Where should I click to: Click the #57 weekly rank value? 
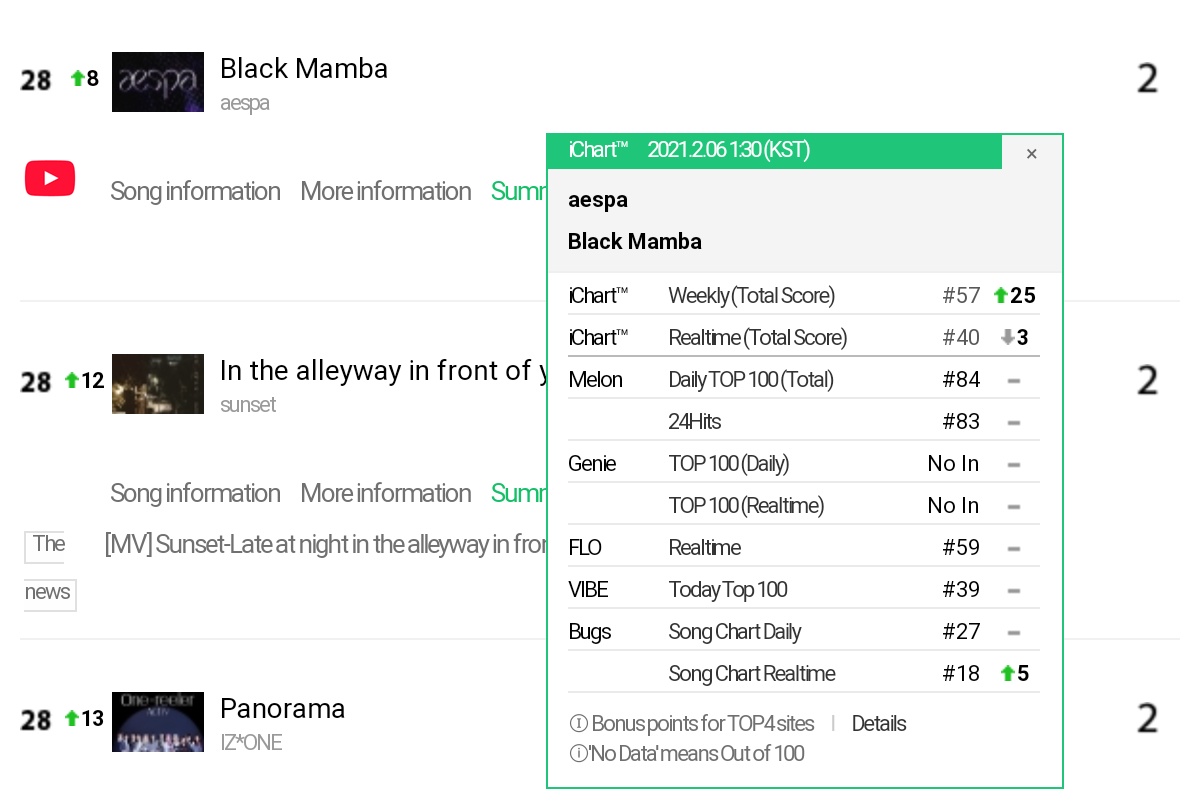[x=961, y=296]
